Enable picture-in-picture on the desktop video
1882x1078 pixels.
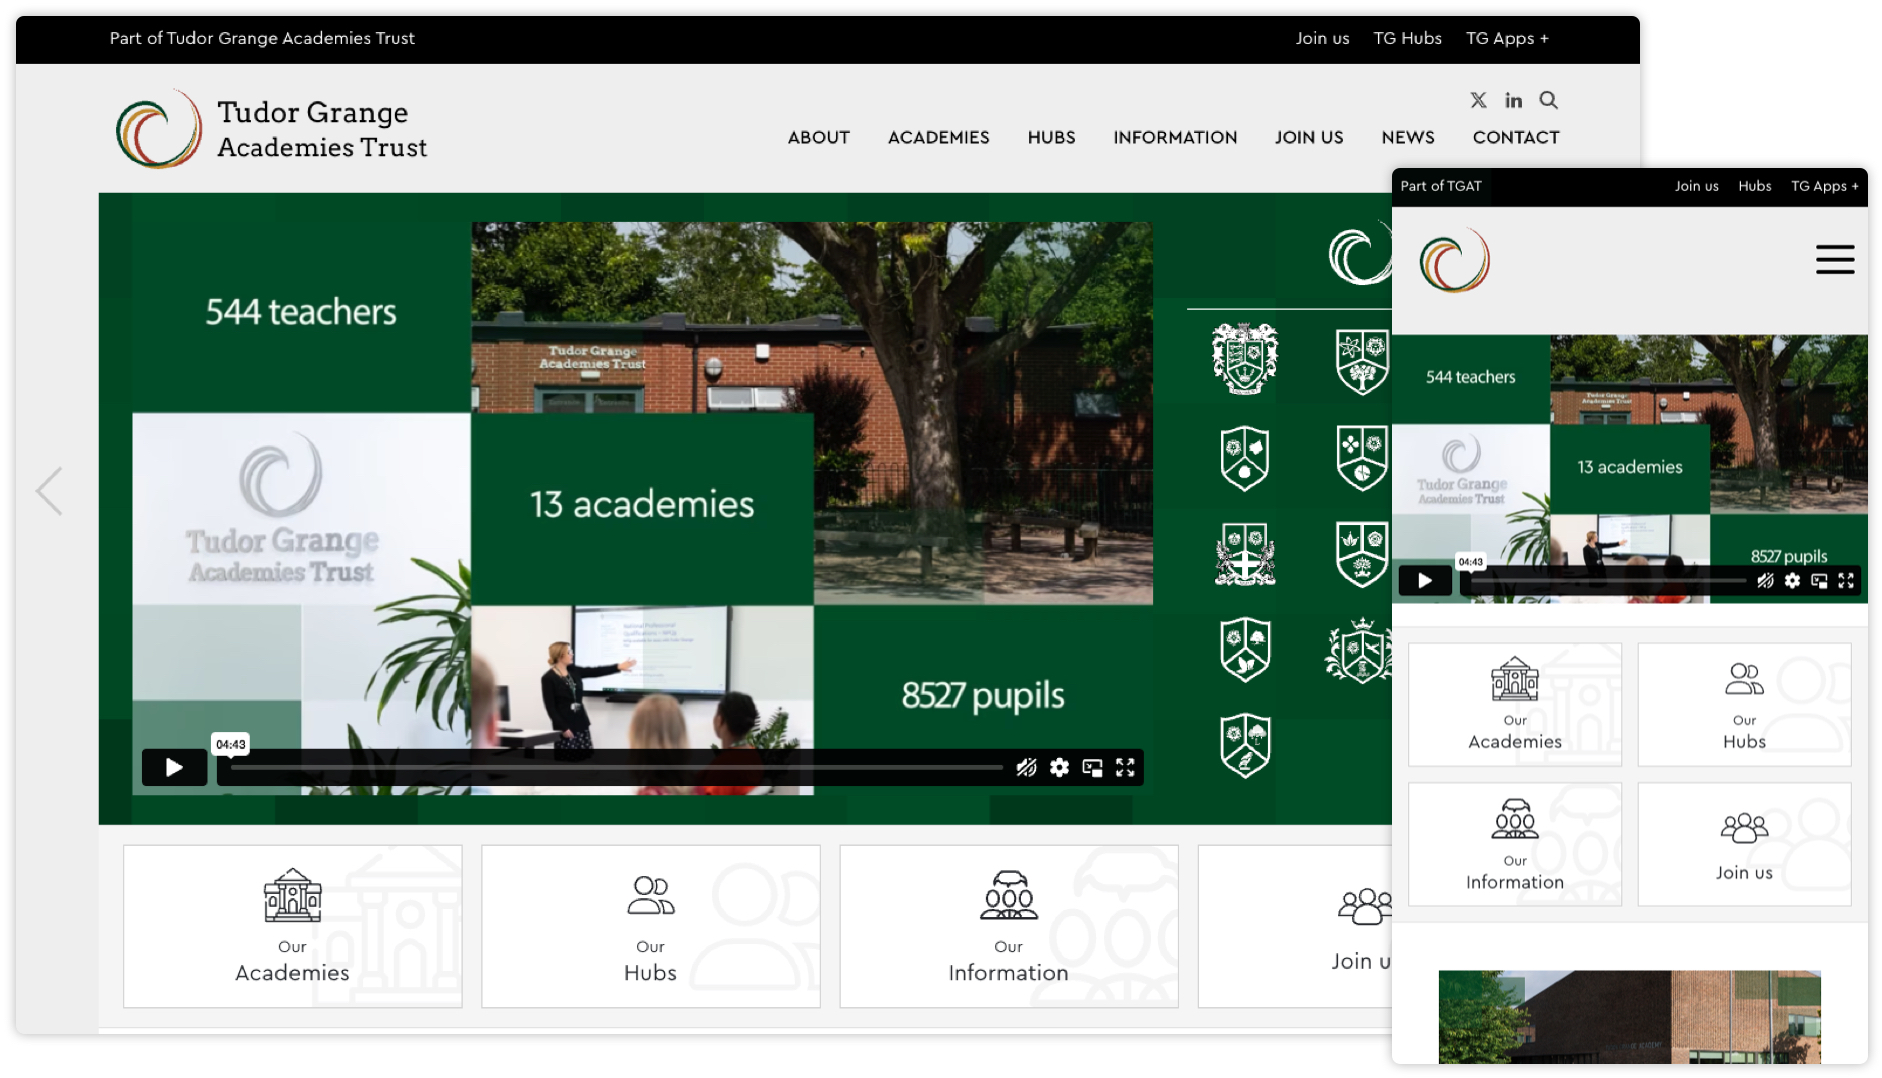pyautogui.click(x=1092, y=767)
